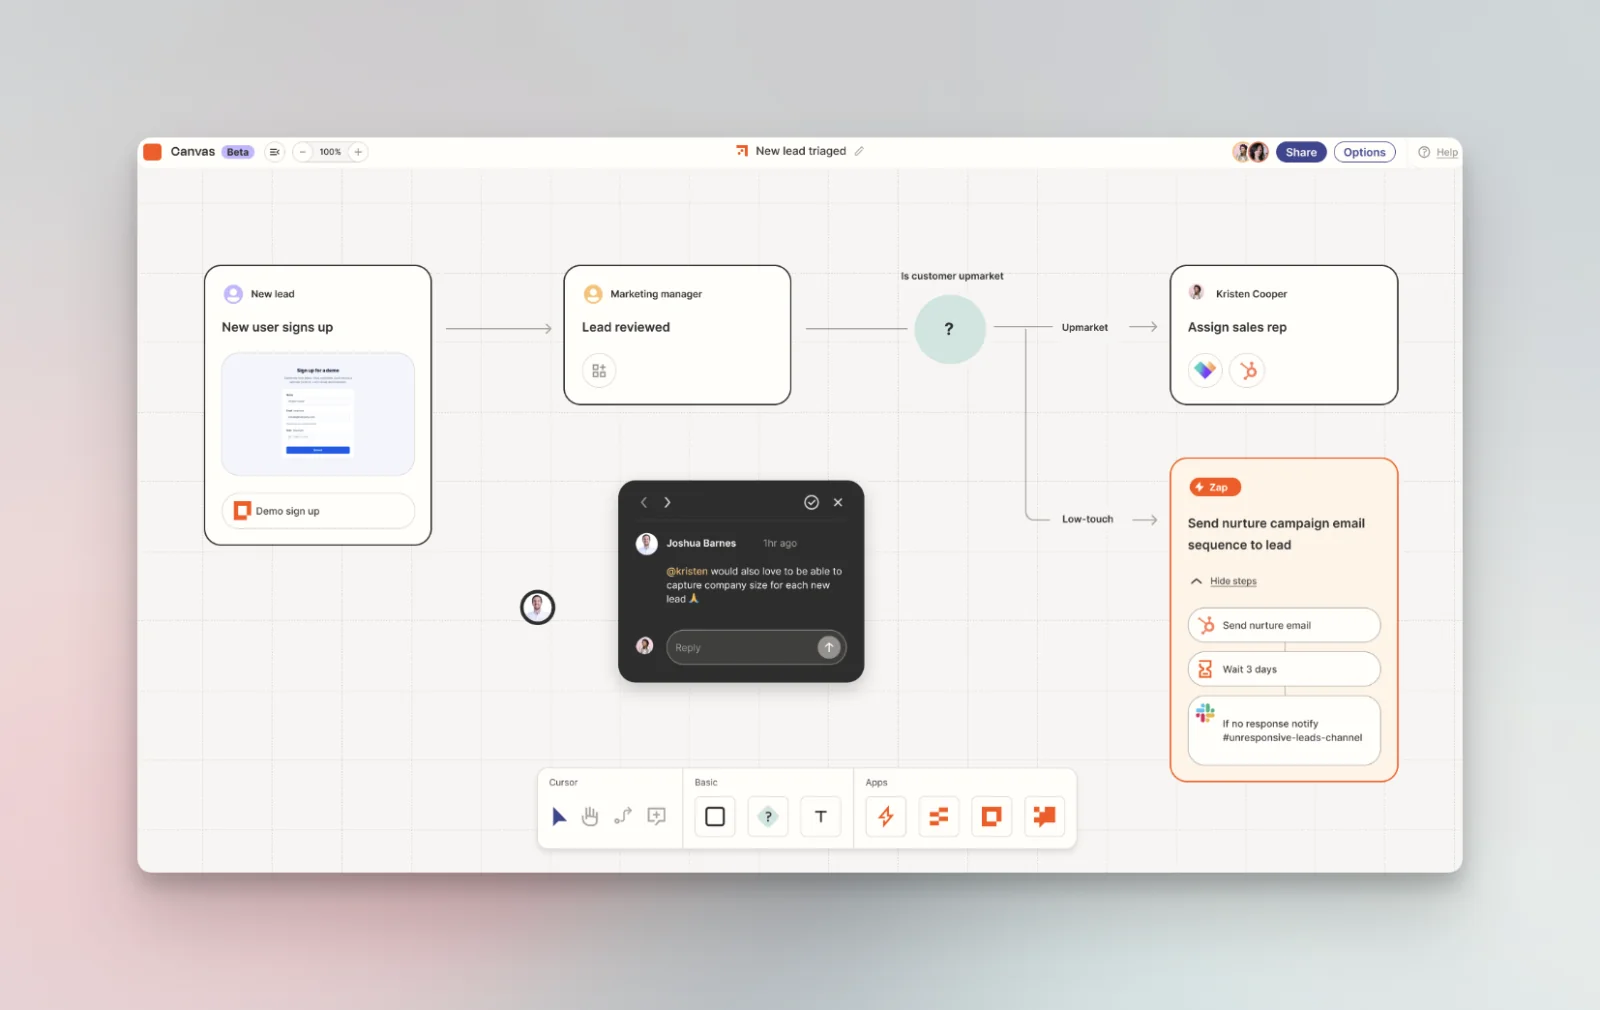
Task: Select the add comment tool
Action: pyautogui.click(x=656, y=816)
